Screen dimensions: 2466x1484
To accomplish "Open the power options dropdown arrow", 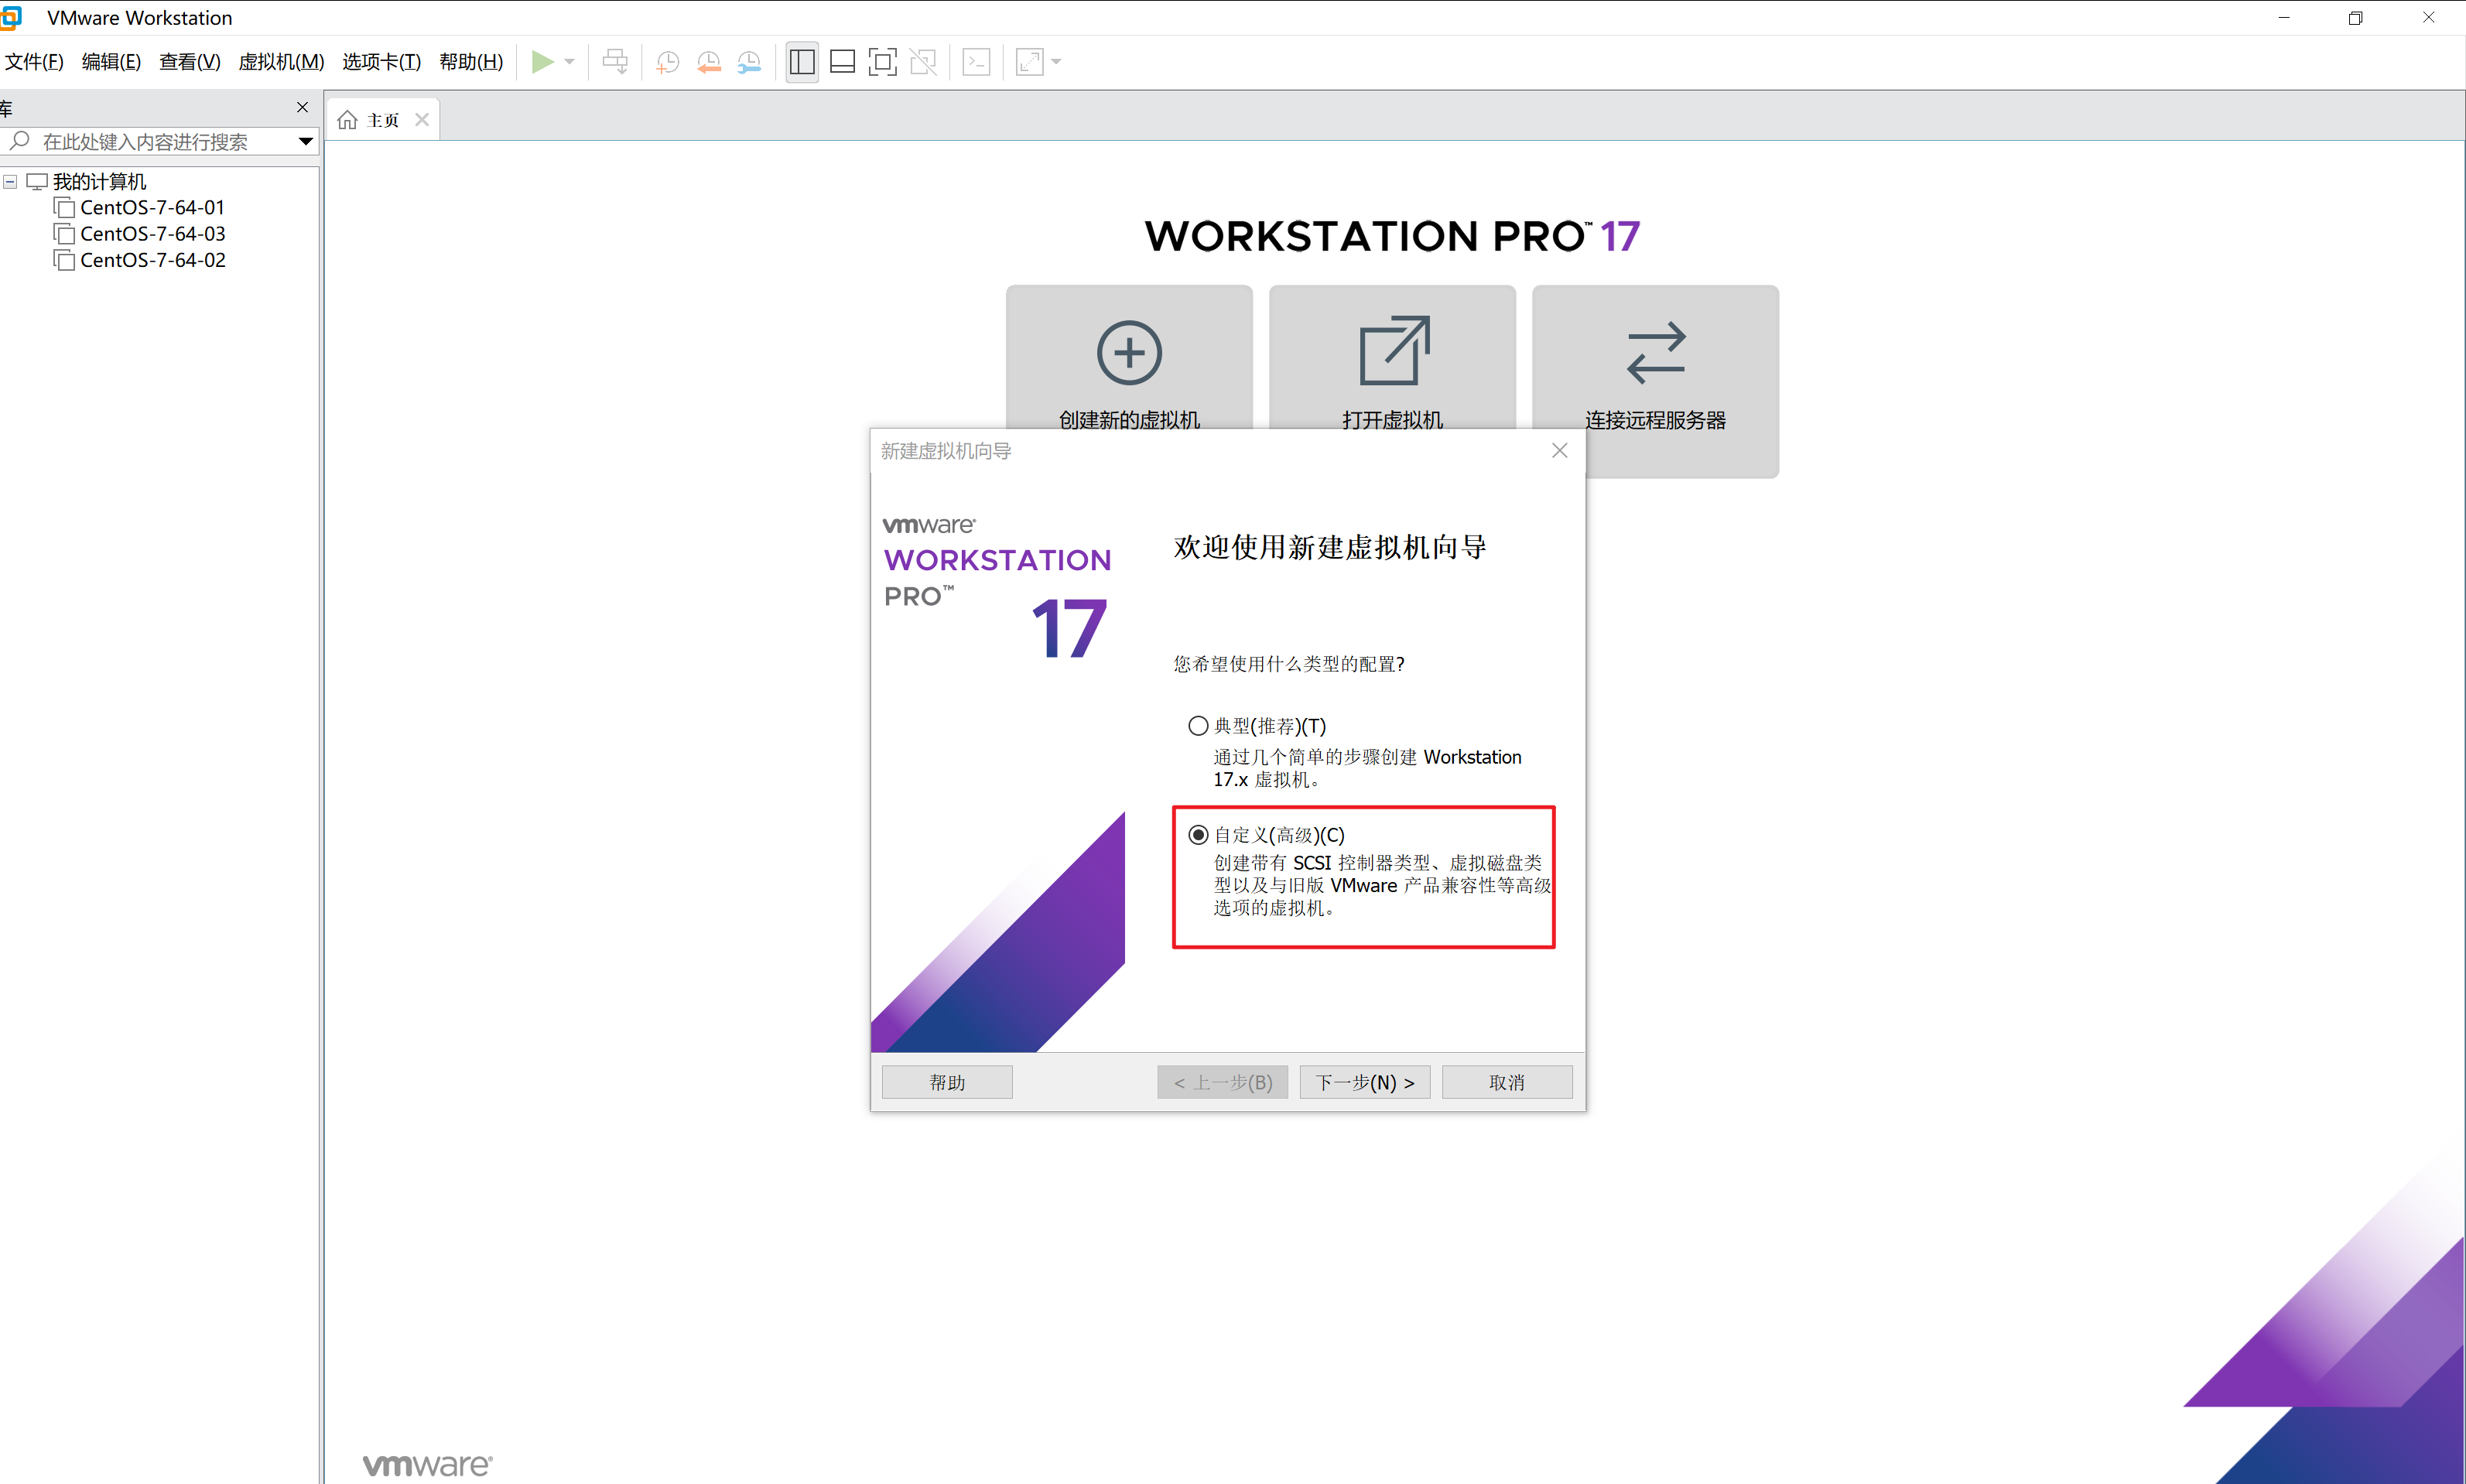I will [569, 61].
